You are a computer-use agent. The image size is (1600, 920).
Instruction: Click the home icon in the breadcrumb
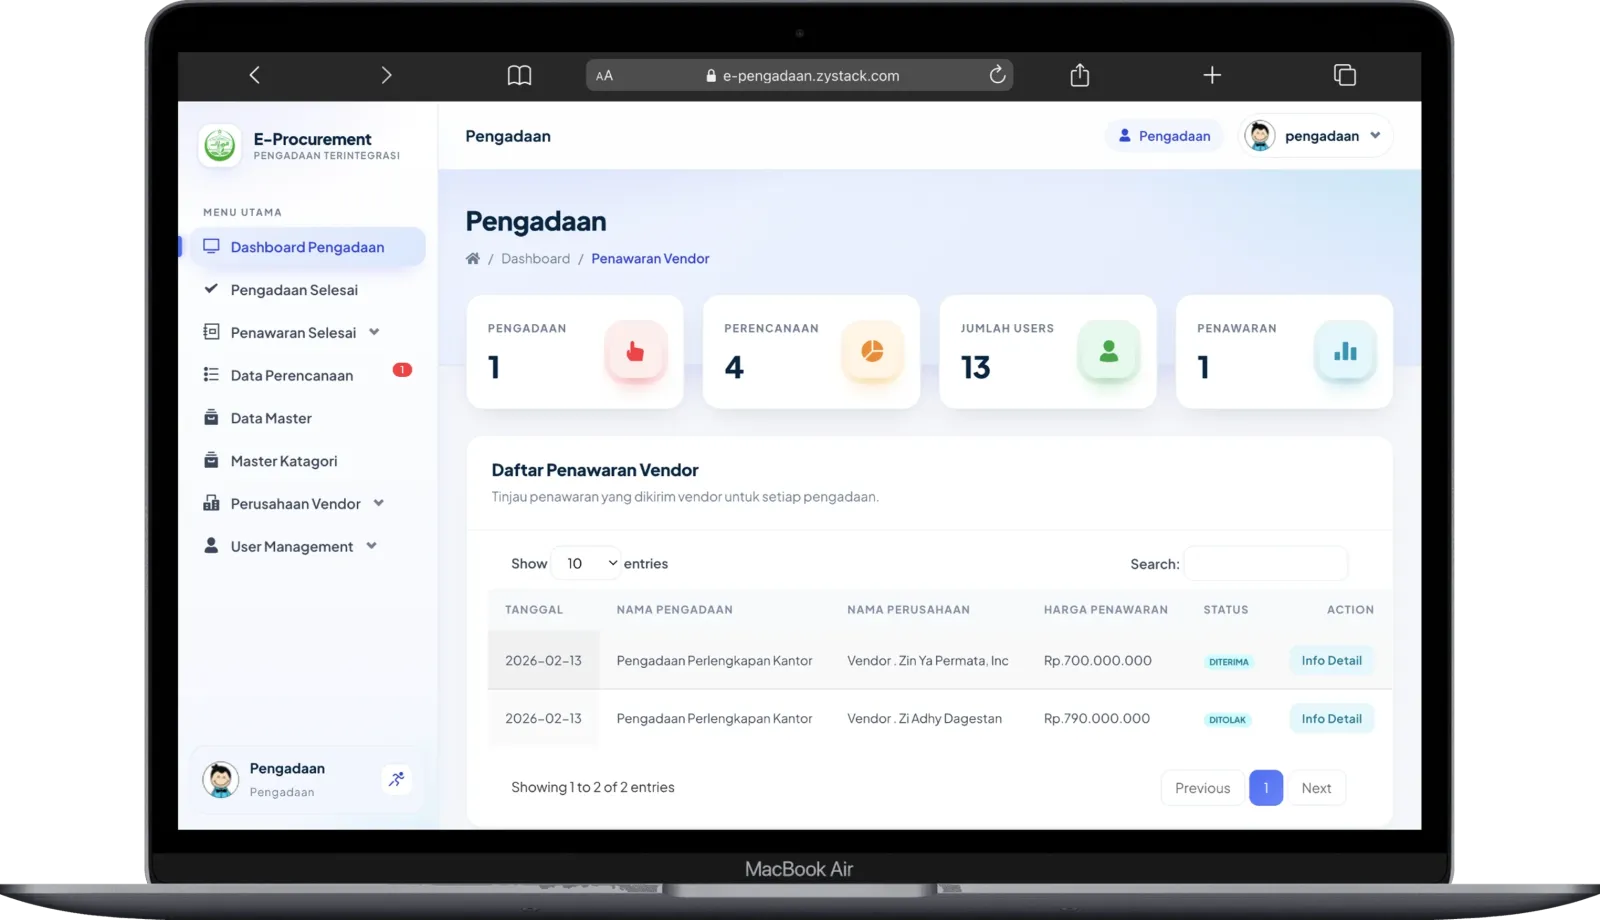pyautogui.click(x=473, y=258)
